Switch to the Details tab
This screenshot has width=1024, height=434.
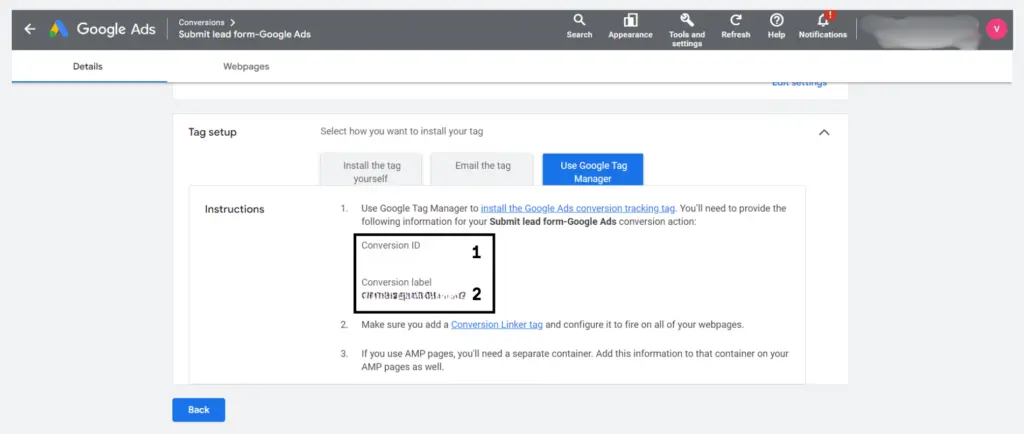pyautogui.click(x=88, y=67)
